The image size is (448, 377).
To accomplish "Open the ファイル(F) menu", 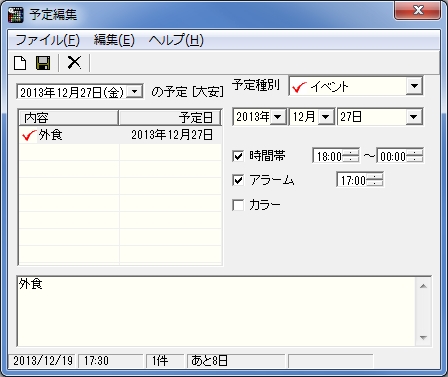I will coord(48,40).
